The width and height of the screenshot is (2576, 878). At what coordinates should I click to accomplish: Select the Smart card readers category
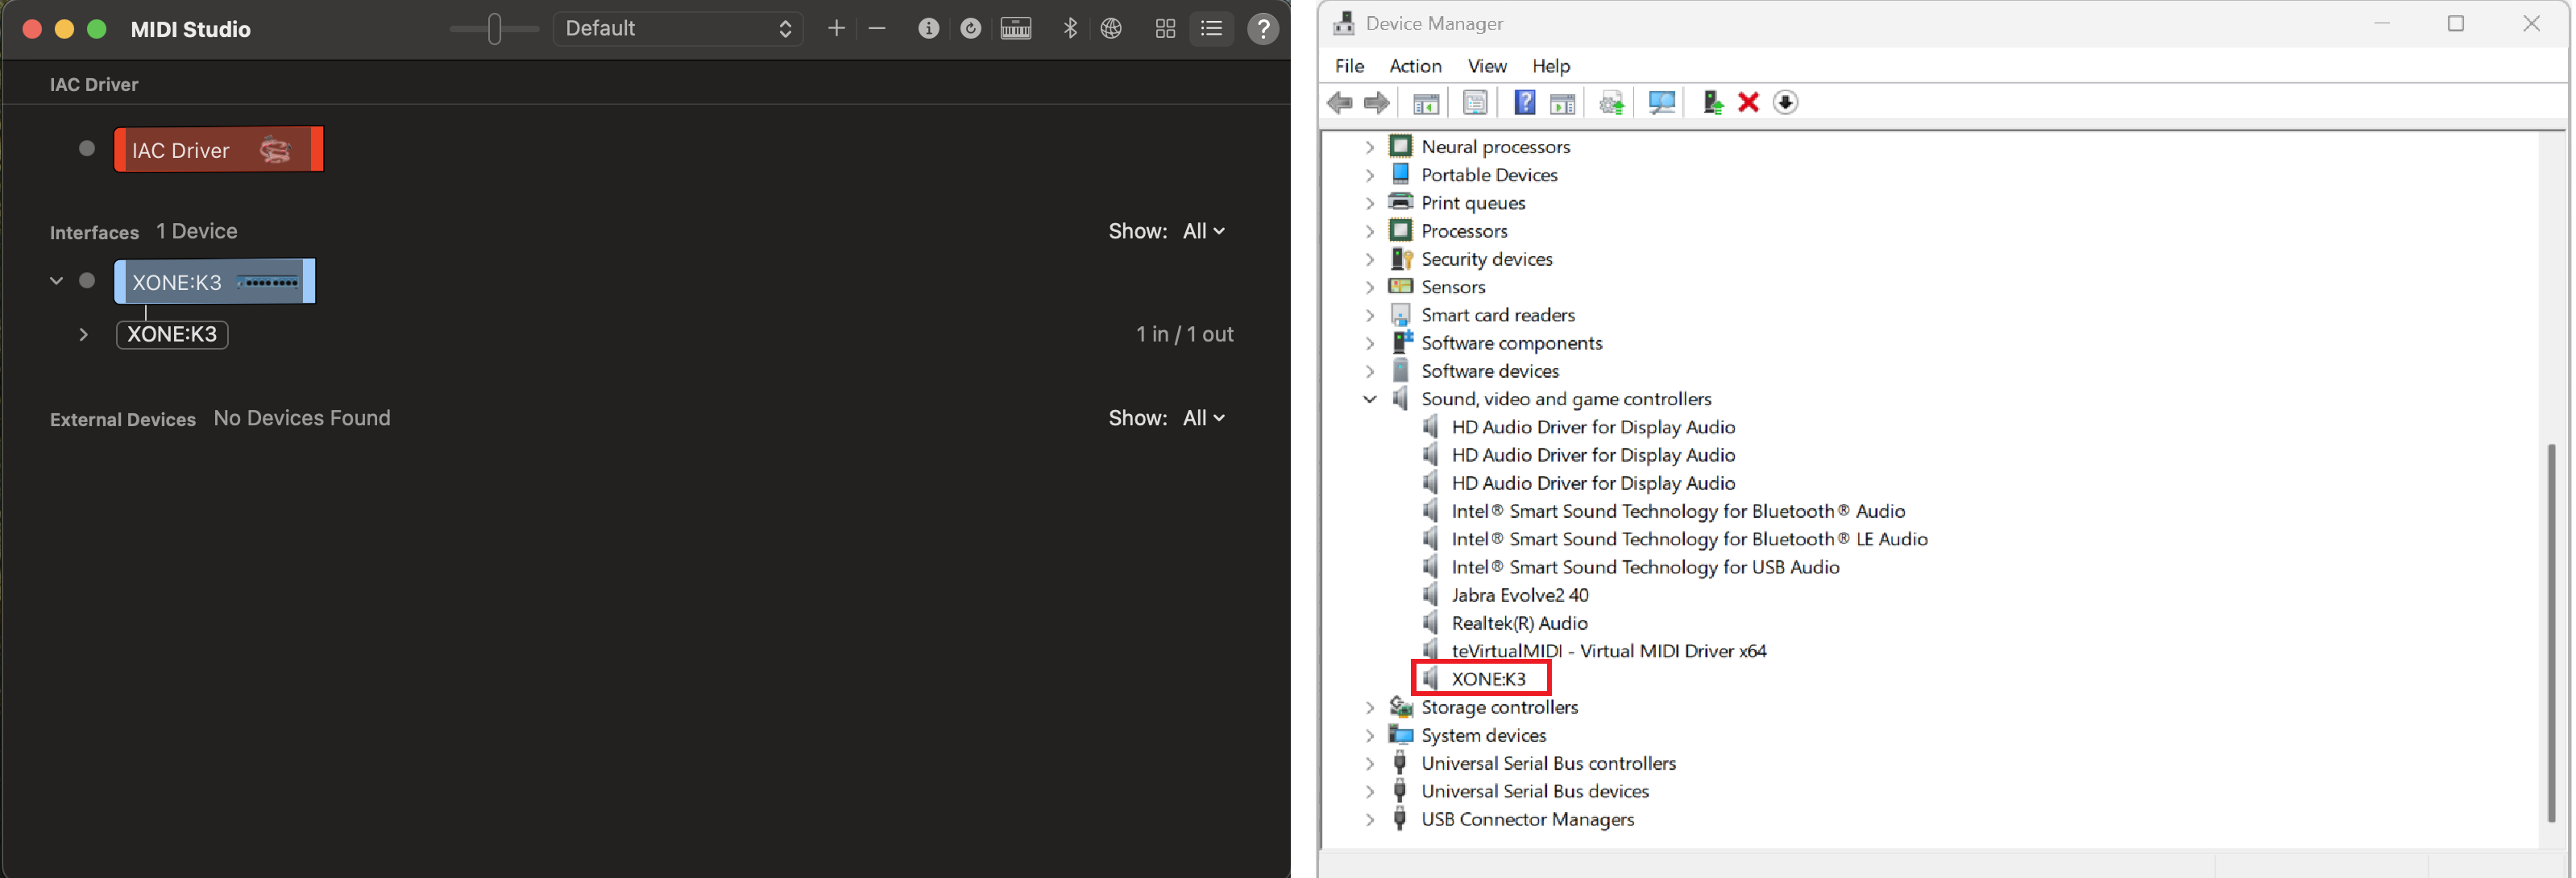coord(1498,315)
